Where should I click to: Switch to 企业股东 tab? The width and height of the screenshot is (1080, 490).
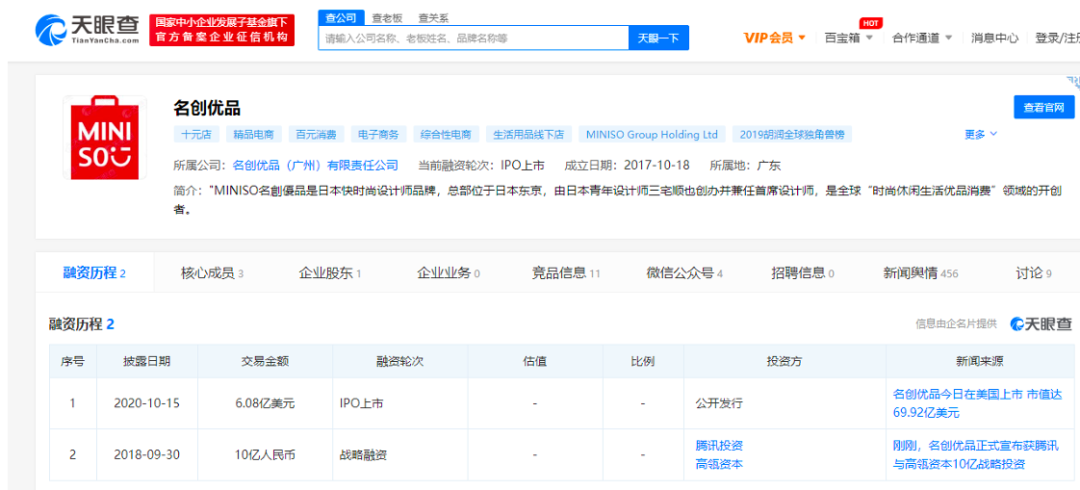click(x=329, y=273)
